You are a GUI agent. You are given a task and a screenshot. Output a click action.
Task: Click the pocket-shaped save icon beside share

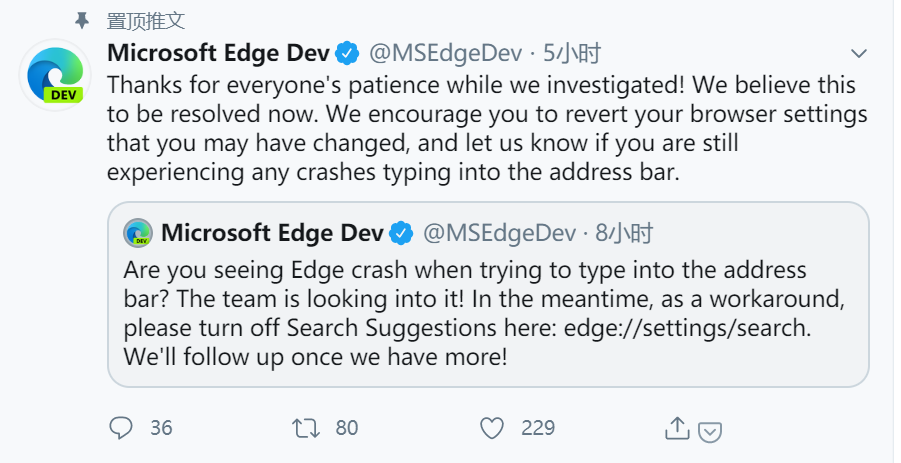[710, 431]
